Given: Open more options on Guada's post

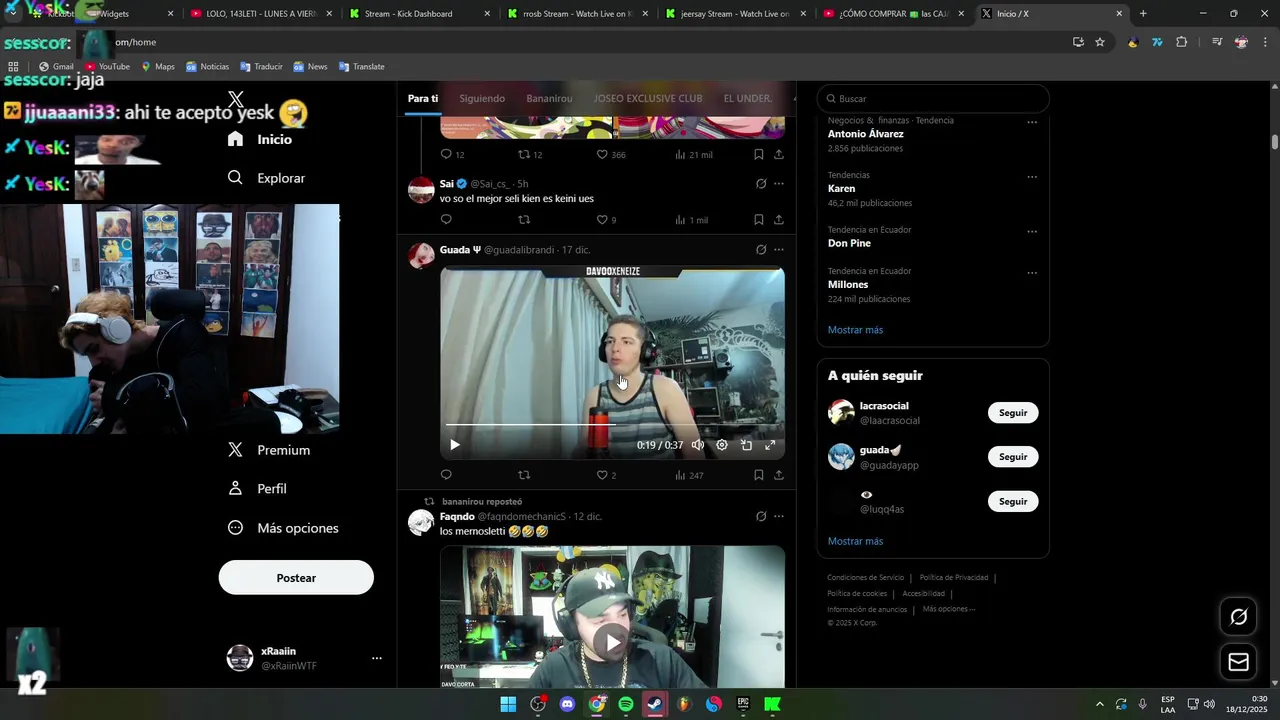Looking at the screenshot, I should coord(779,250).
